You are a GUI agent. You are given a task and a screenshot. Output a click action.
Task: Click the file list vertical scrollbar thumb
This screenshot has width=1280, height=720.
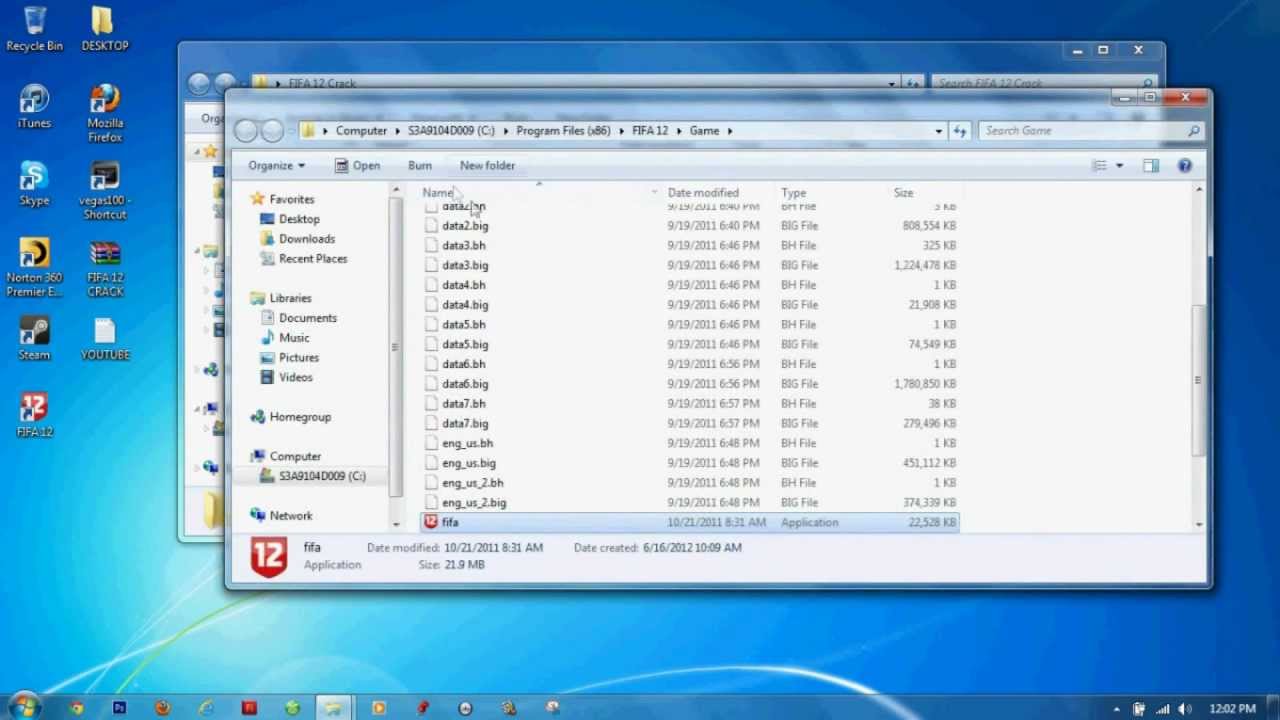pos(1198,380)
